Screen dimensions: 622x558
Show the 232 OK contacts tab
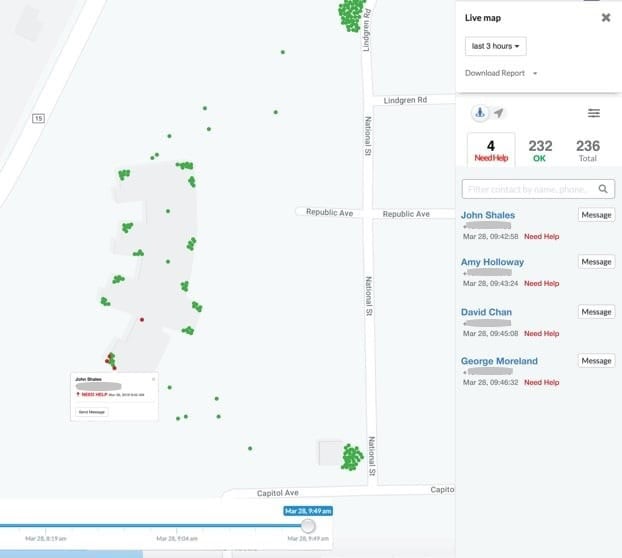540,150
